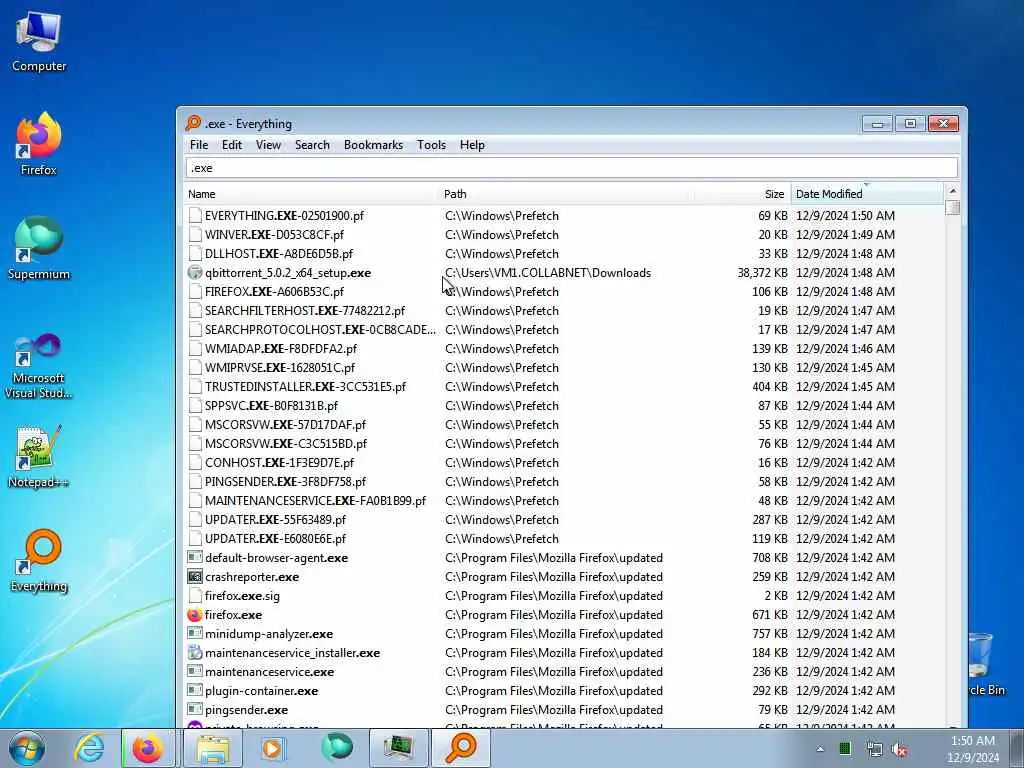Sort results by Path column header
The image size is (1024, 768).
point(565,194)
